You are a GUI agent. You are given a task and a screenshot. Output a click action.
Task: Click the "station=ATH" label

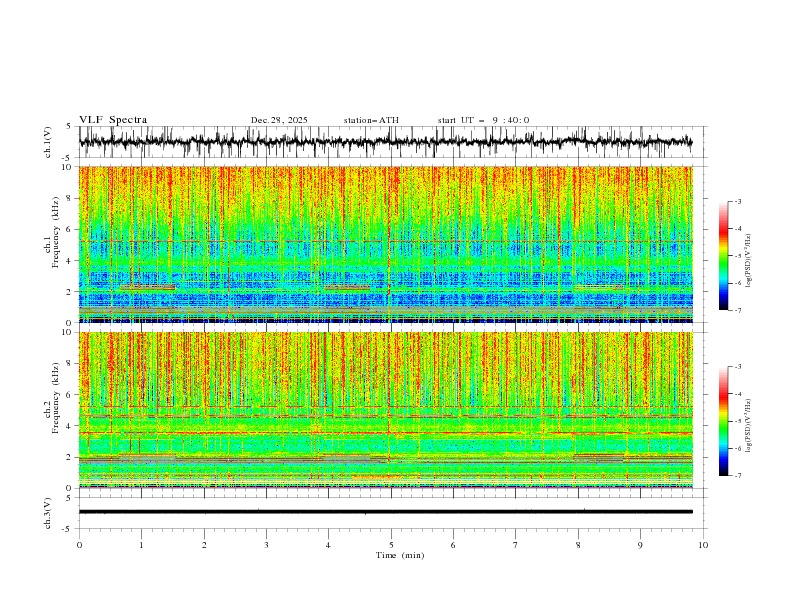click(371, 120)
